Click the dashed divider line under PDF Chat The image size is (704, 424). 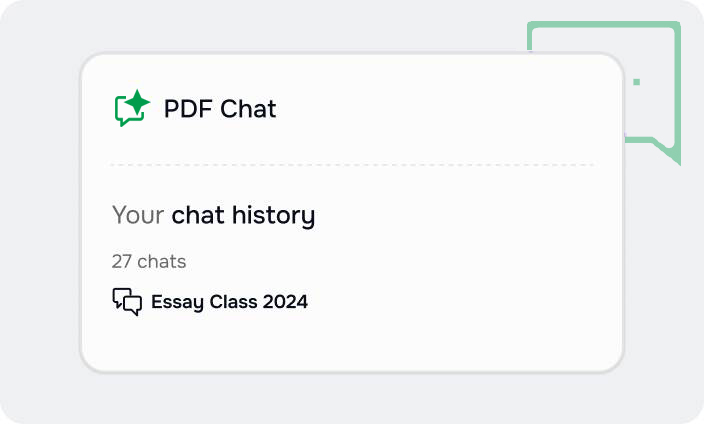(x=352, y=165)
